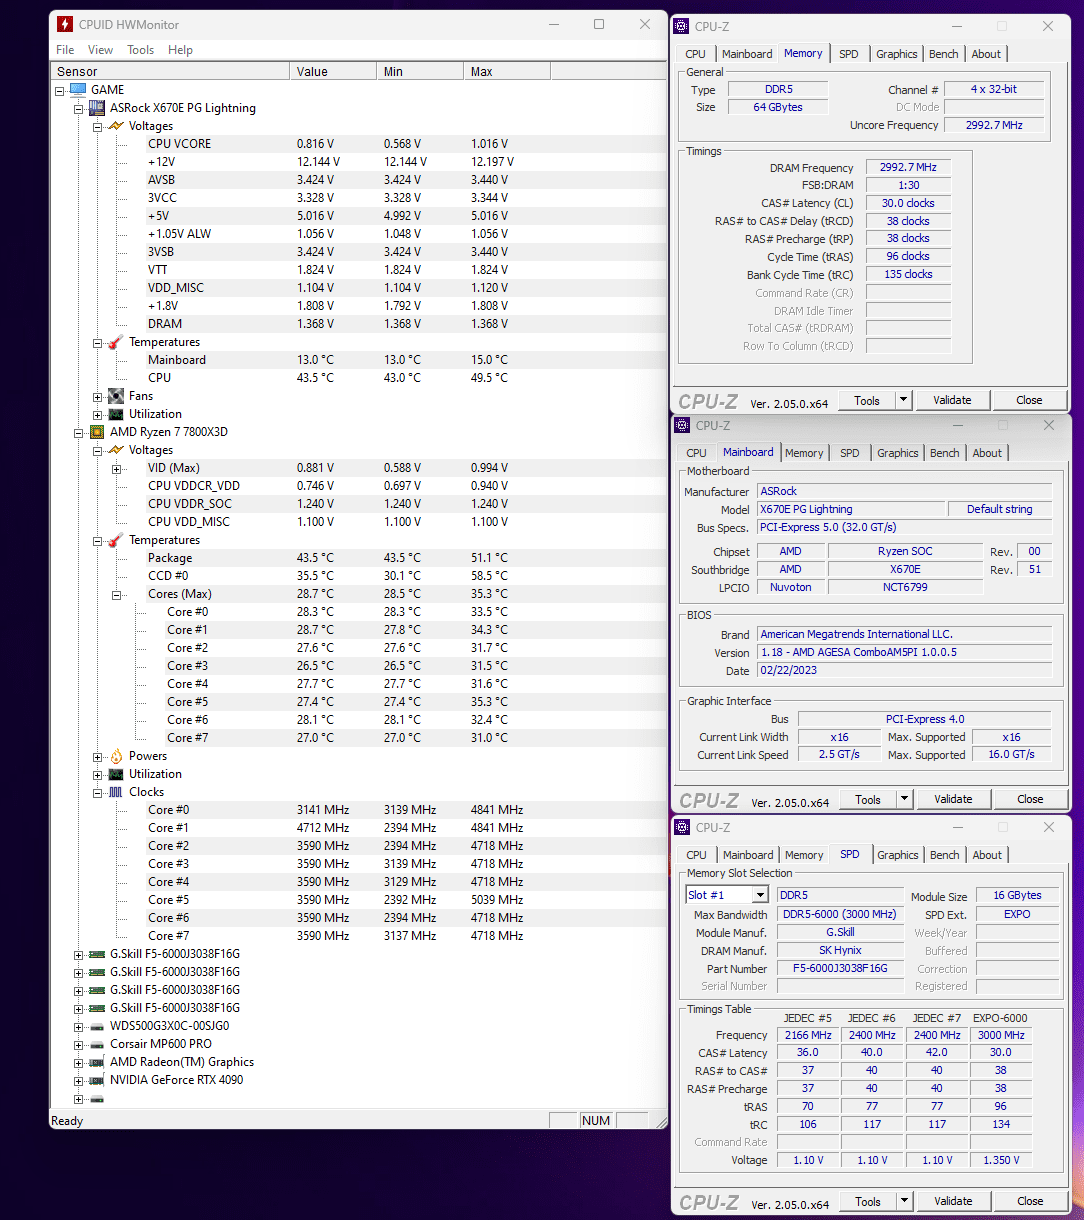Click the Powers flame icon

click(116, 756)
